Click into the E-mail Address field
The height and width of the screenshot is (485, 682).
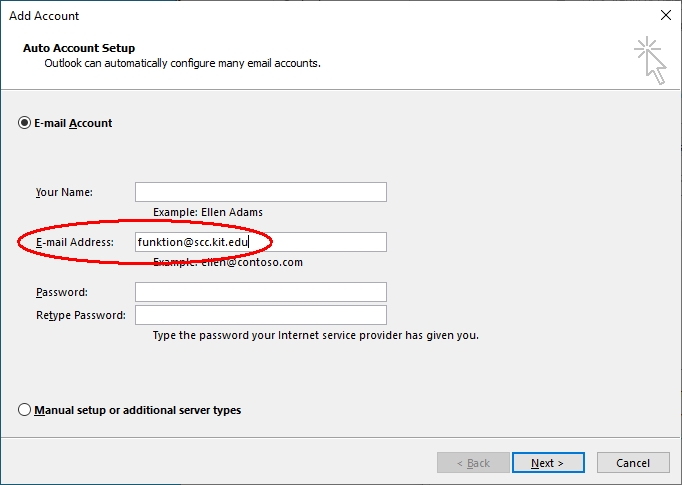click(261, 242)
